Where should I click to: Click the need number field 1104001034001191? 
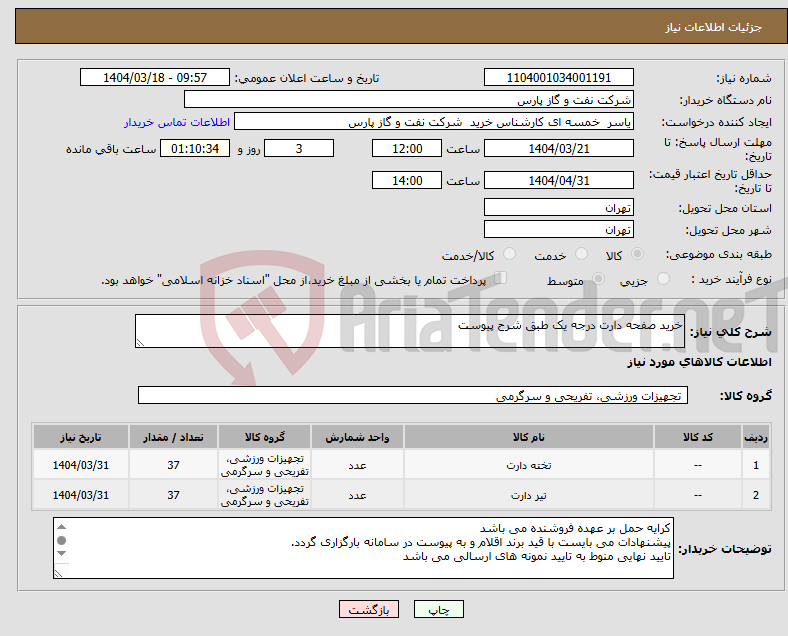pos(558,77)
